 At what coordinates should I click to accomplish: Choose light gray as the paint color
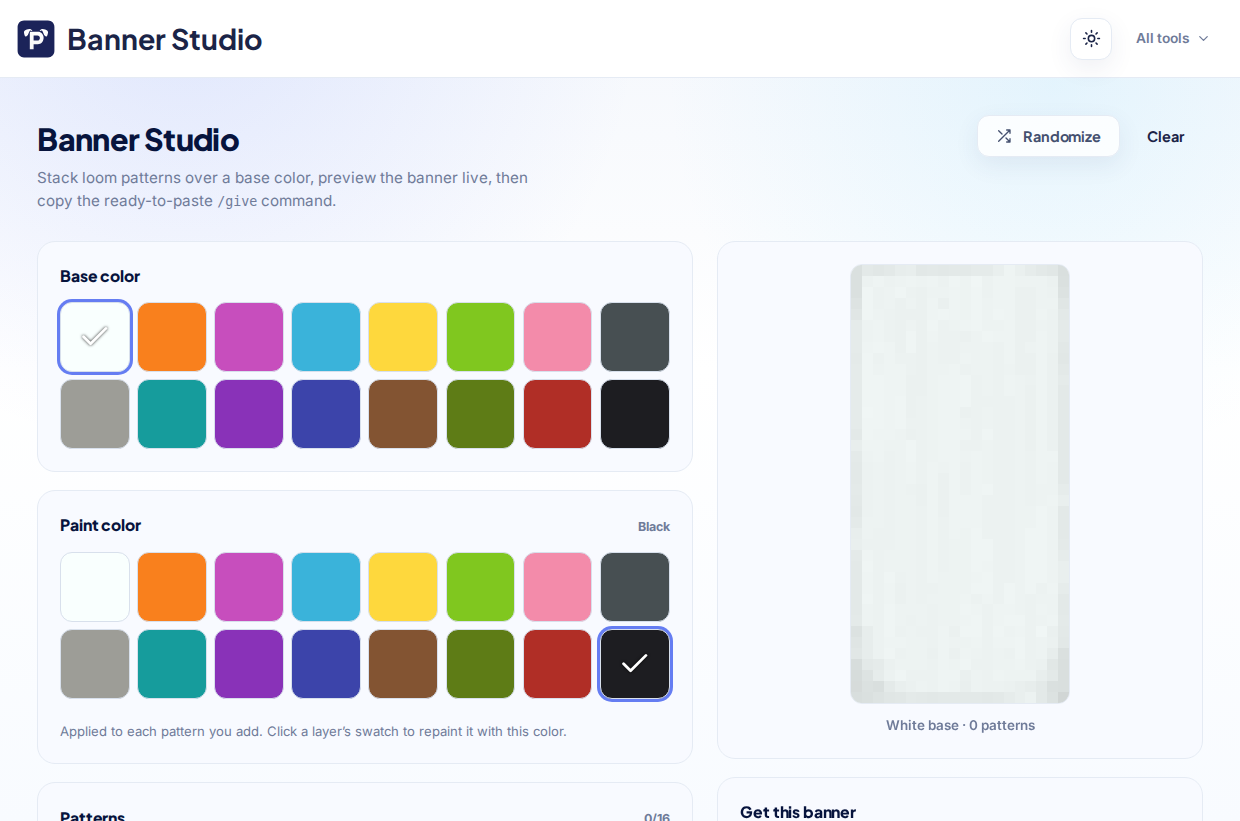tap(95, 664)
